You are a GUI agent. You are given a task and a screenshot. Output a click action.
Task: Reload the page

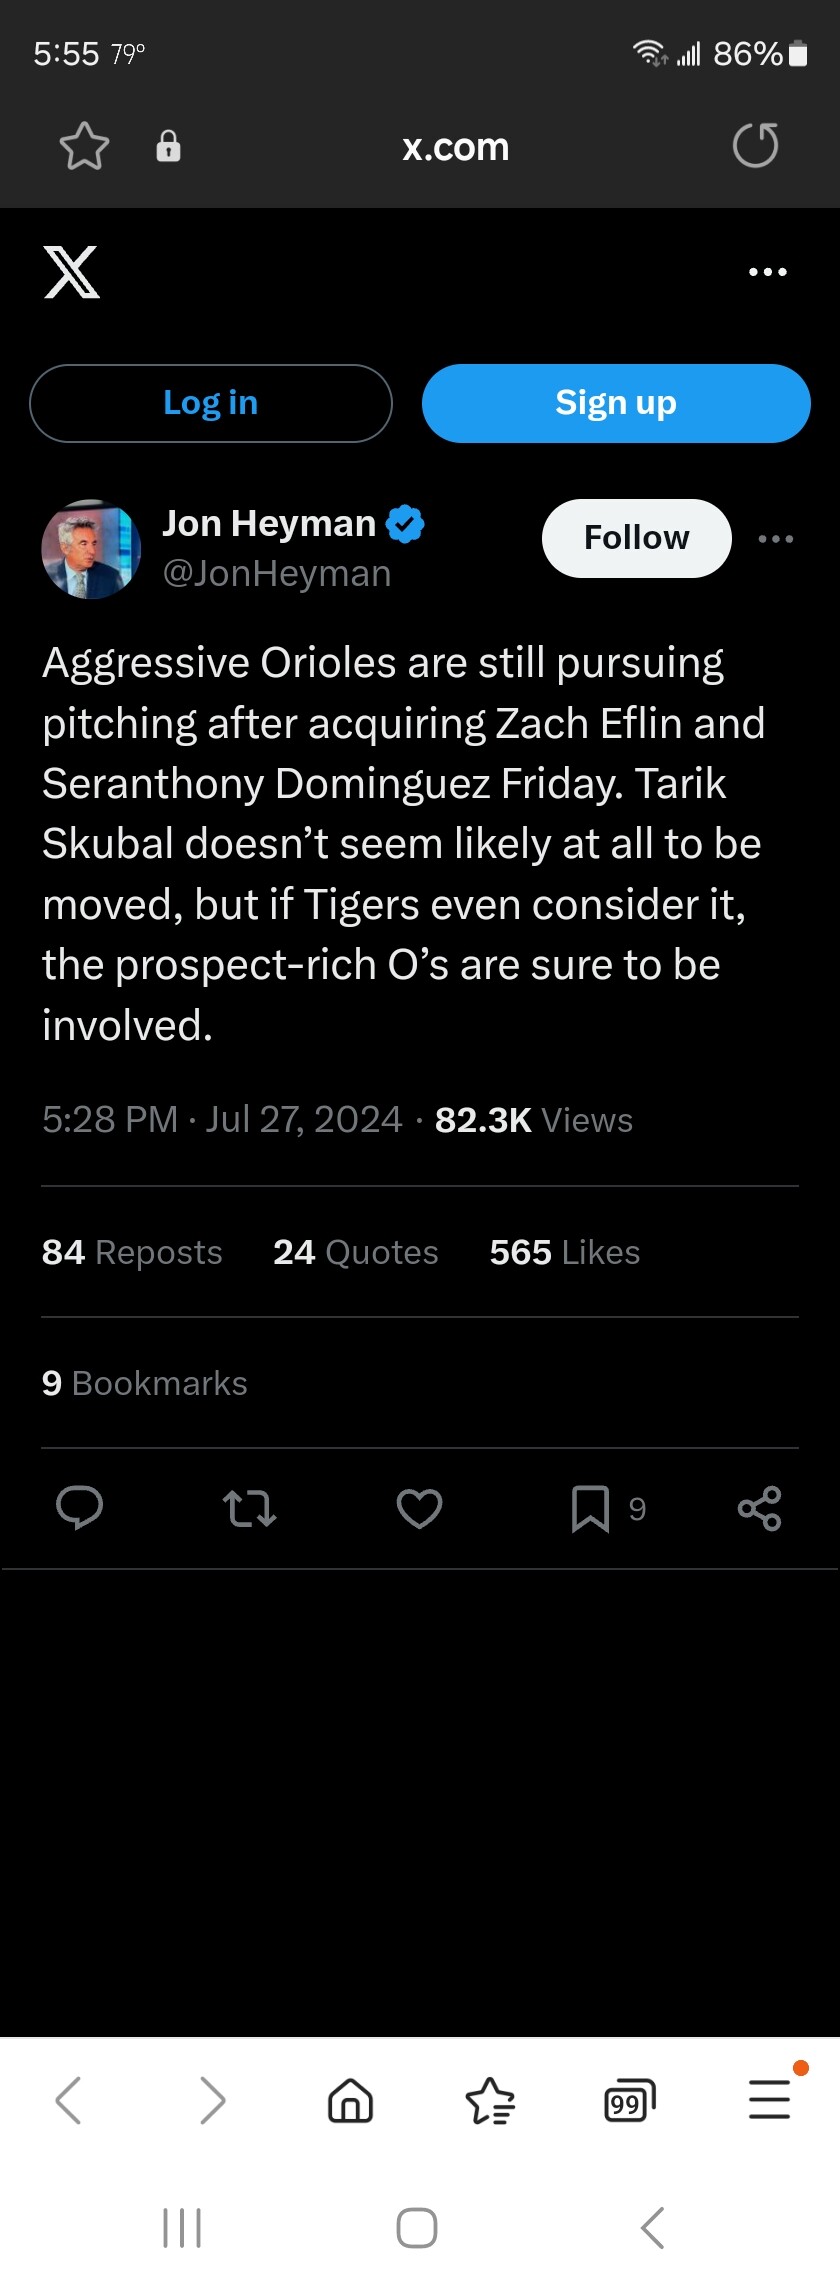click(755, 146)
